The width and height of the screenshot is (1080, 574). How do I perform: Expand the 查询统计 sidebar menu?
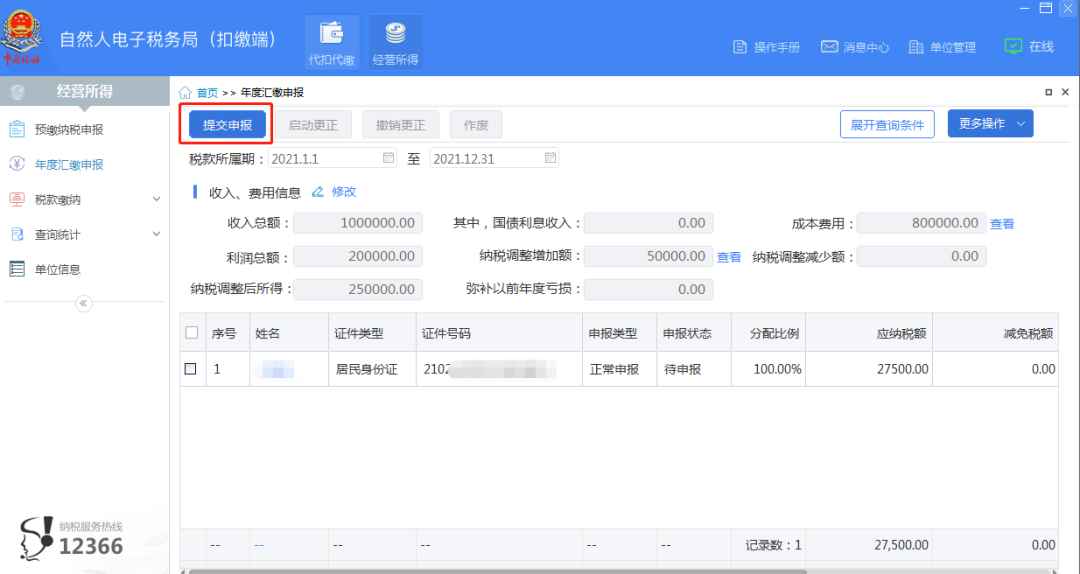156,234
